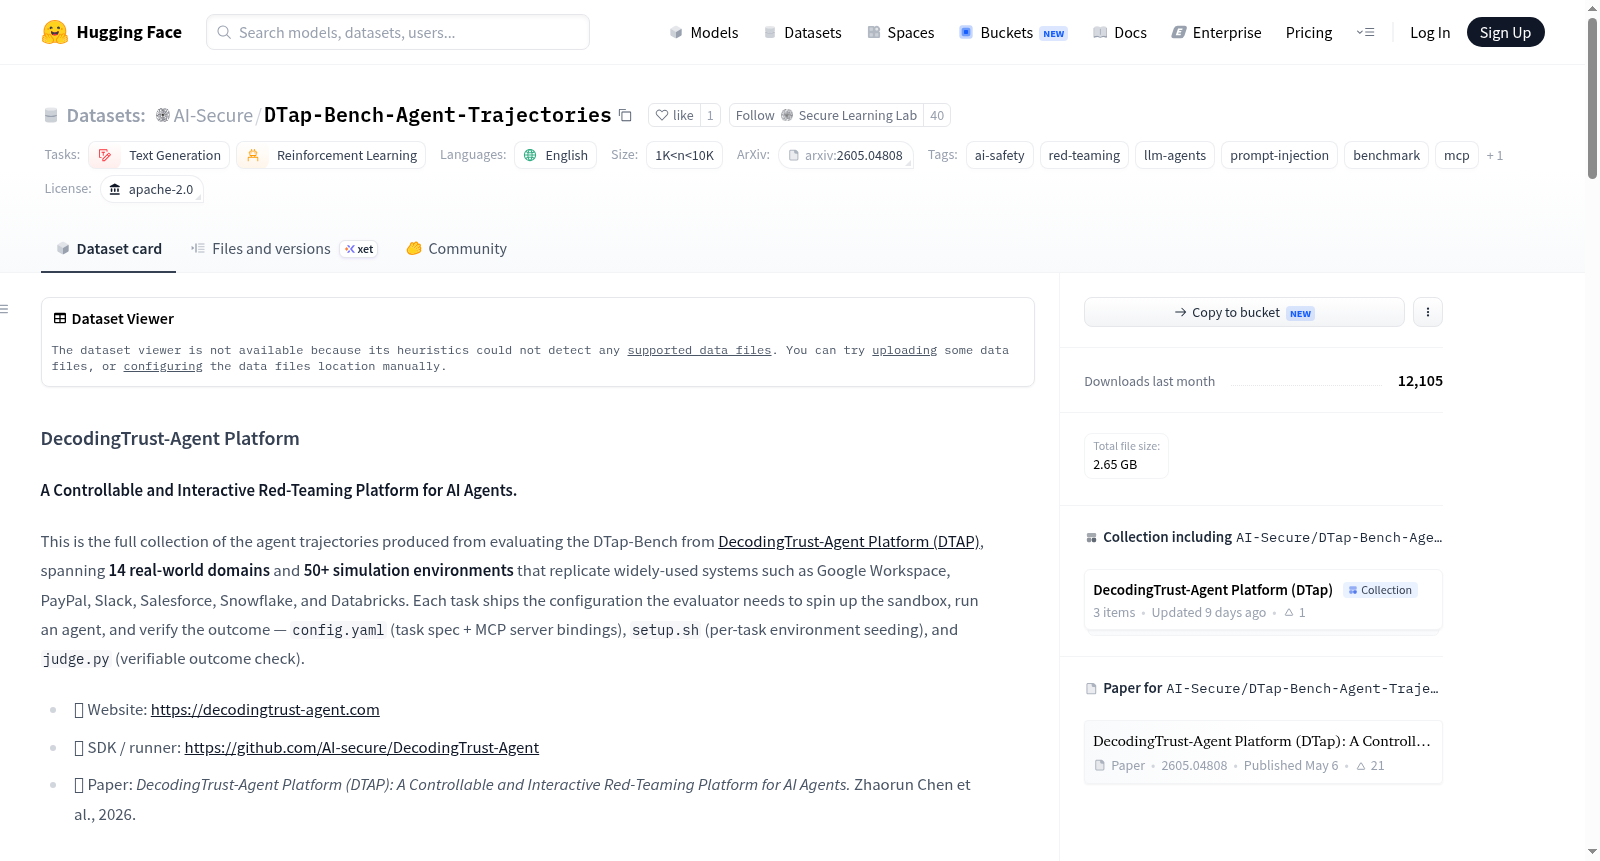Click the DTap-Bench-Agent-Trajectories dataset title
Screen dimensions: 1600x861
tap(437, 115)
